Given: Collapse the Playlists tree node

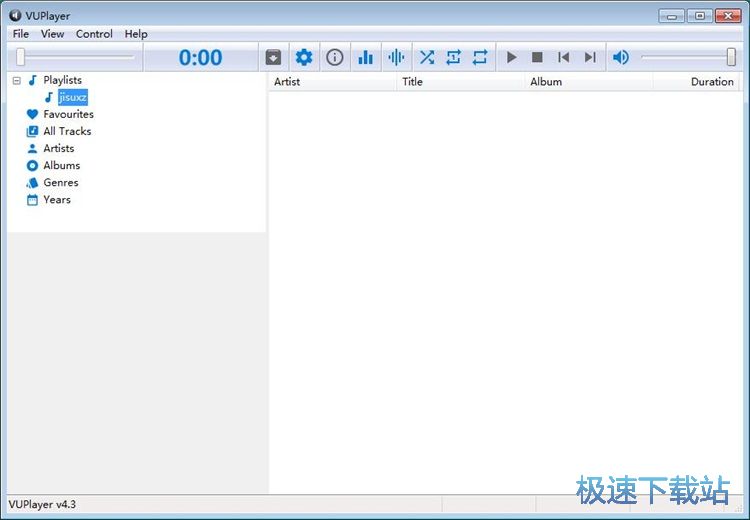Looking at the screenshot, I should coord(17,80).
